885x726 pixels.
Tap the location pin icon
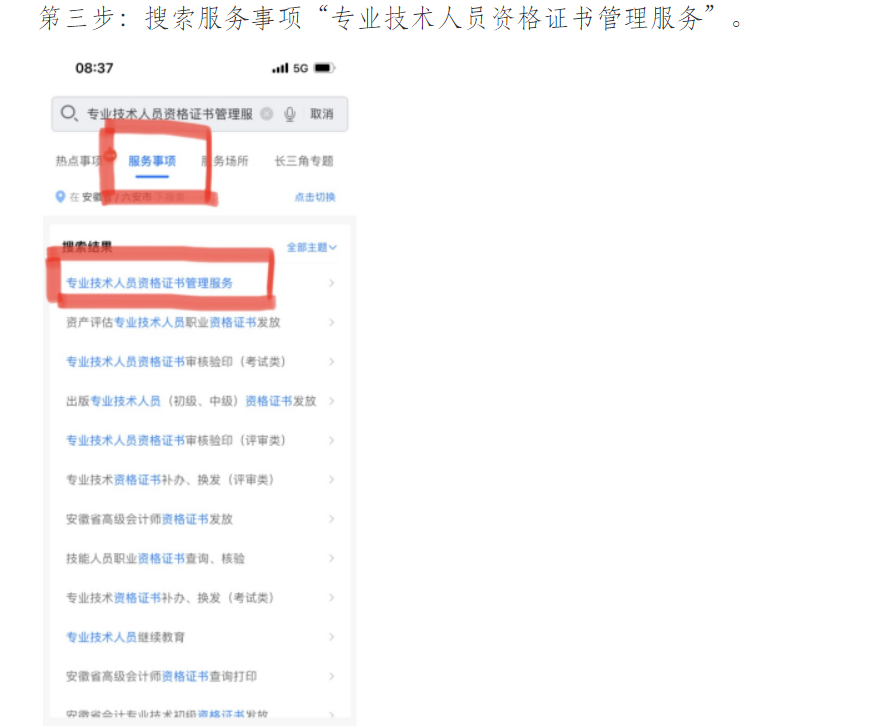[60, 196]
